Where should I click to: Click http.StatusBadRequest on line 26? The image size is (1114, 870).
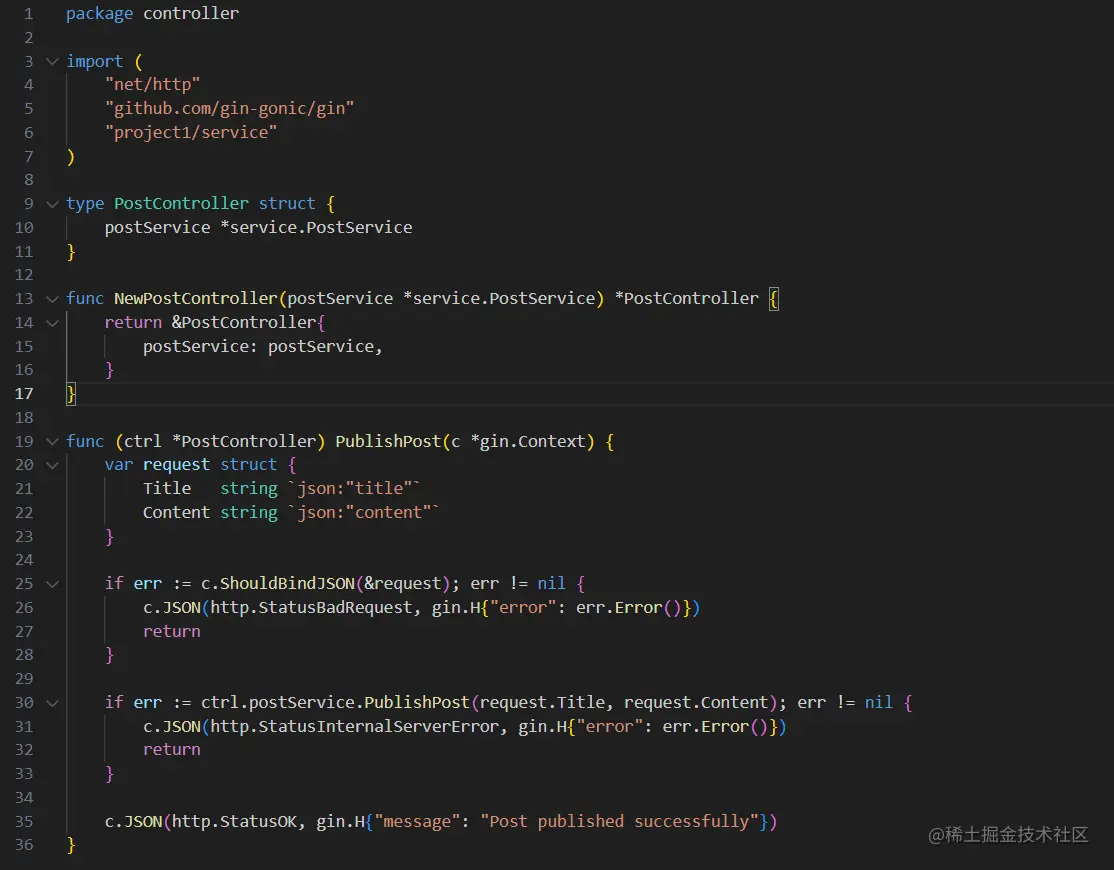(311, 608)
